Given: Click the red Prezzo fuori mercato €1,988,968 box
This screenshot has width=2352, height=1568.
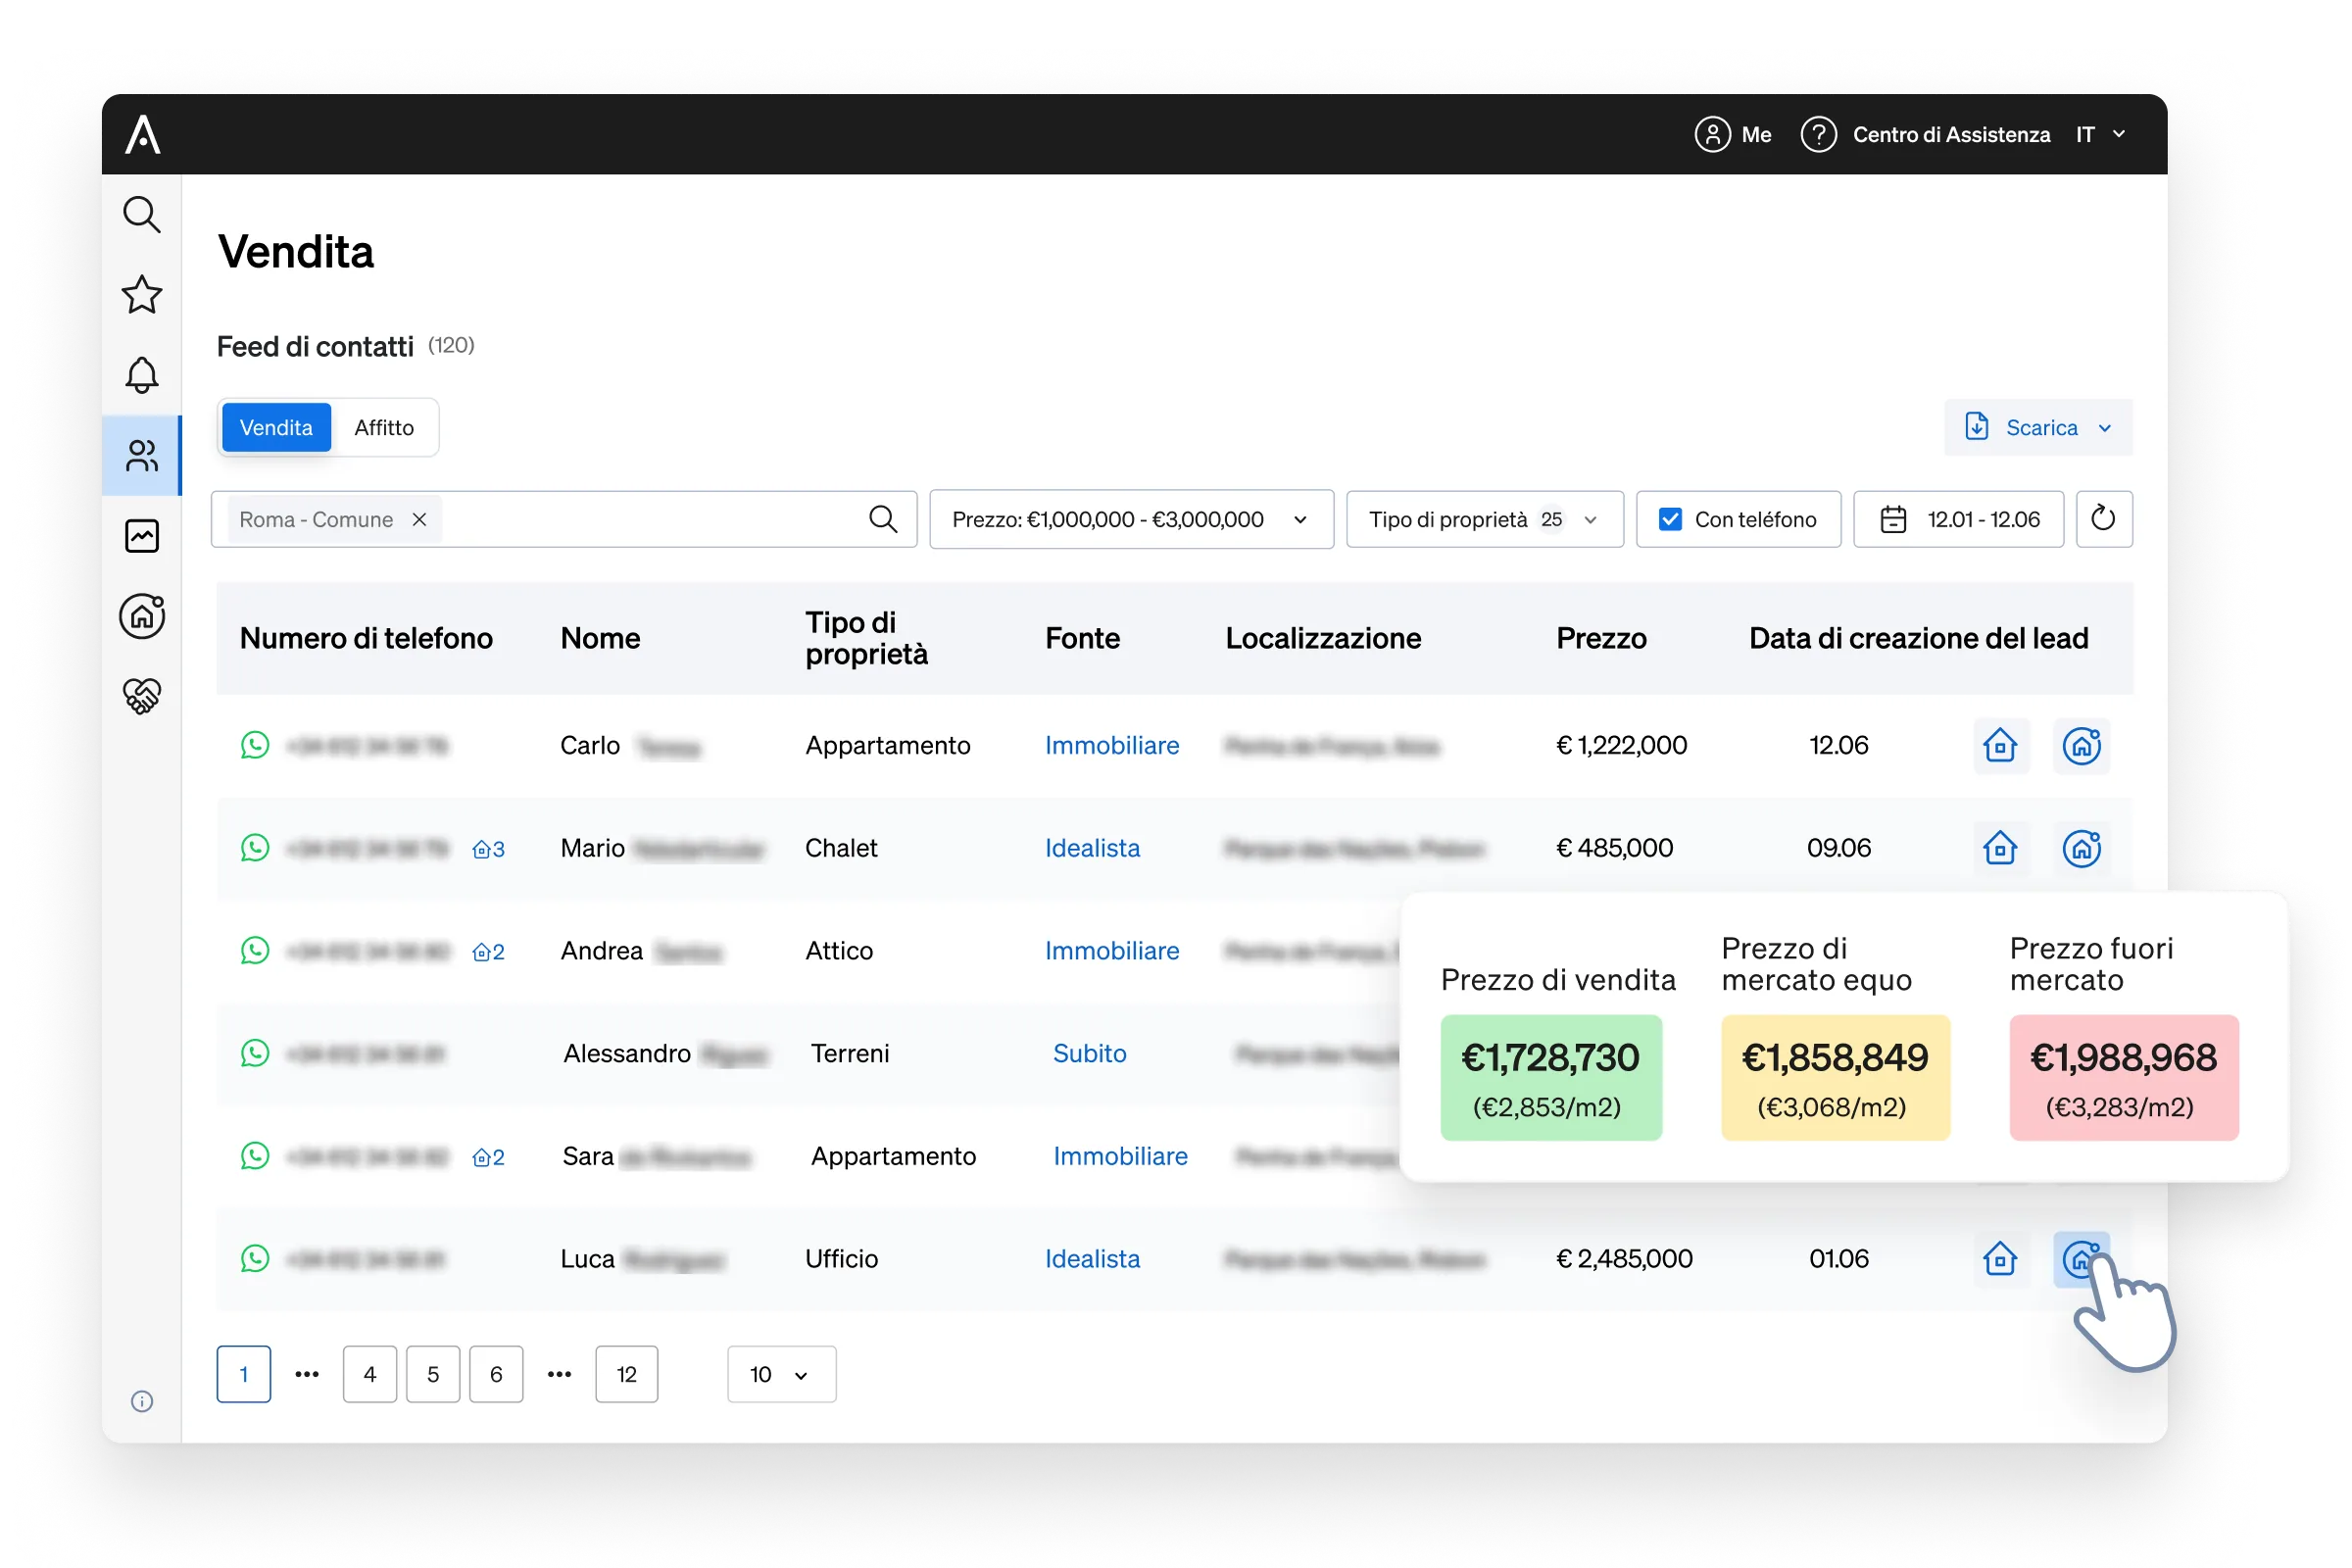Looking at the screenshot, I should (x=2124, y=1078).
